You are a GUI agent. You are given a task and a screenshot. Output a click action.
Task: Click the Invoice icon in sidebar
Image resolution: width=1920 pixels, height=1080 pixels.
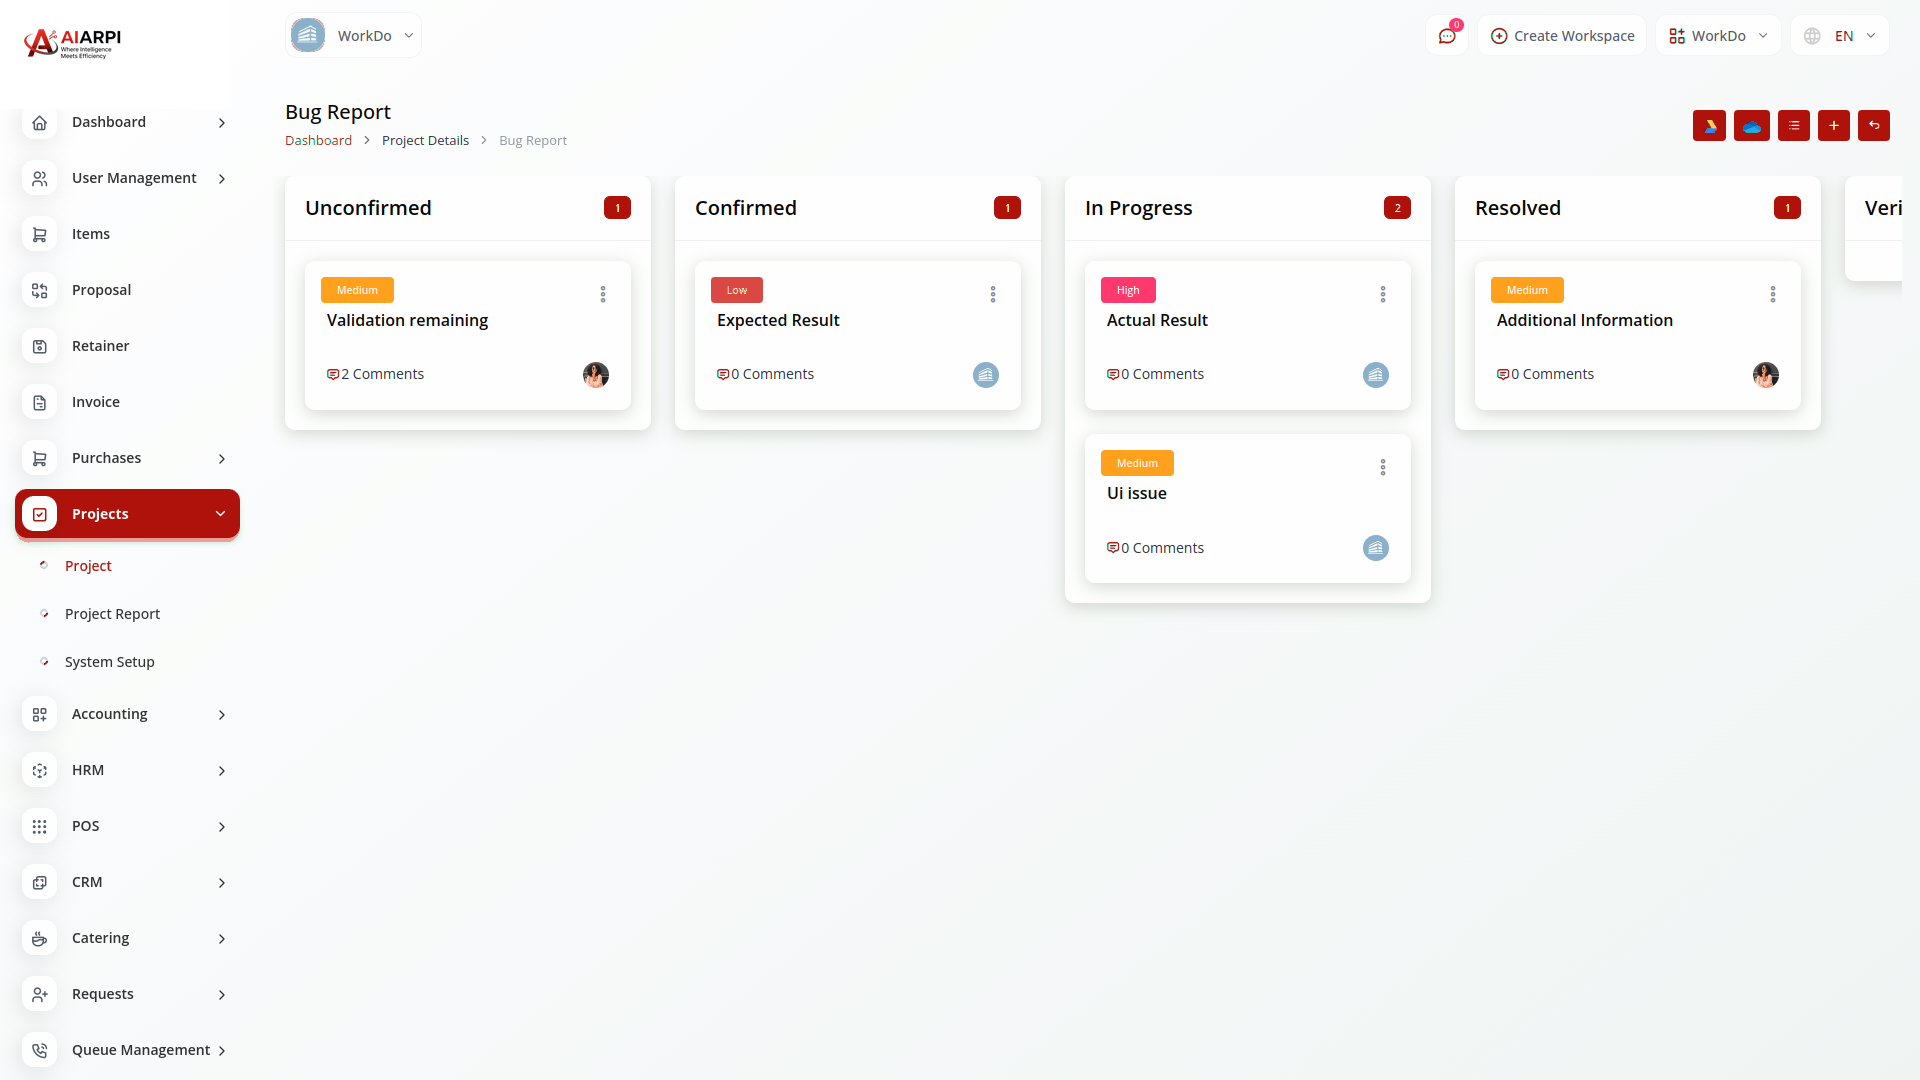click(x=39, y=402)
